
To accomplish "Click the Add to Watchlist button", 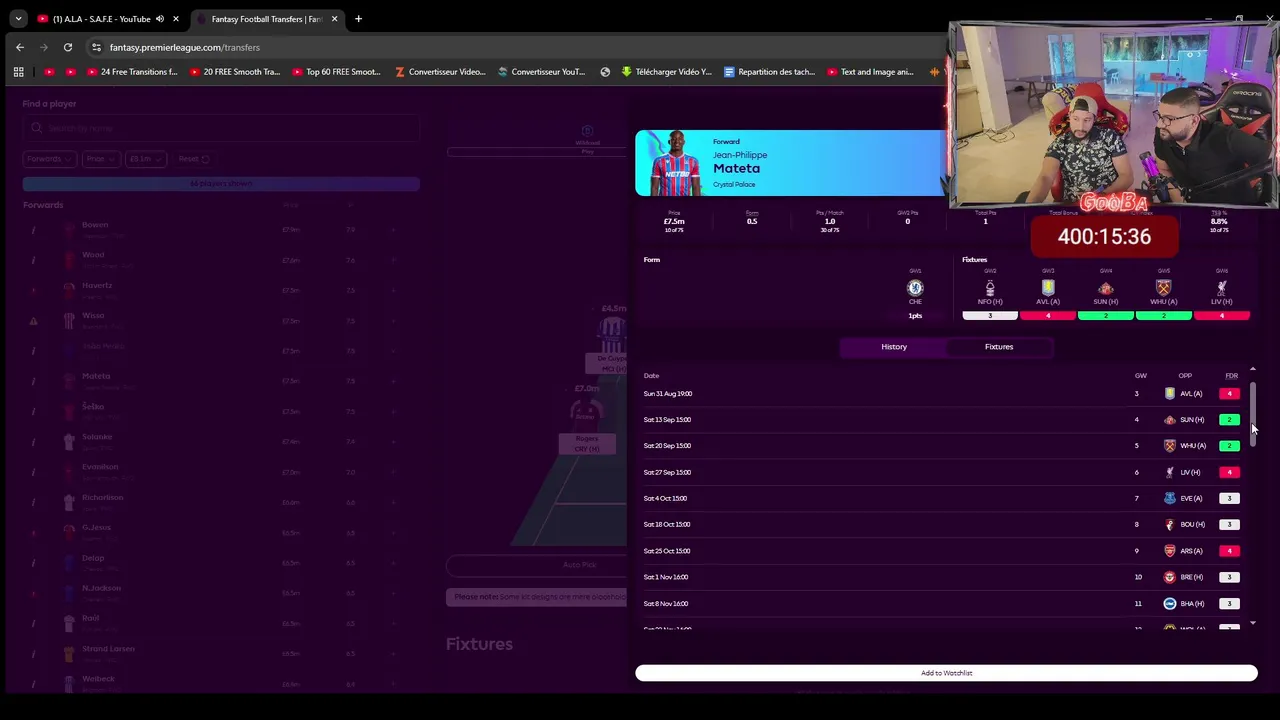I will 946,673.
